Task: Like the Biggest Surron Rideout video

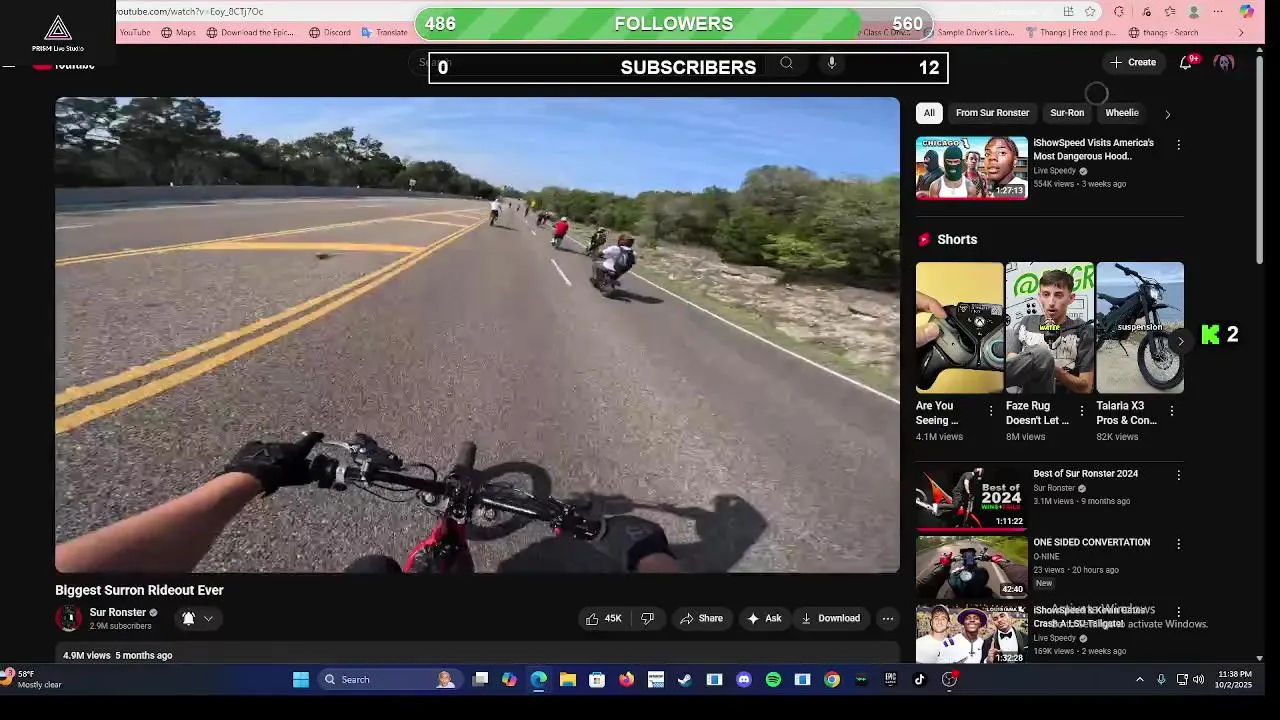Action: tap(603, 618)
